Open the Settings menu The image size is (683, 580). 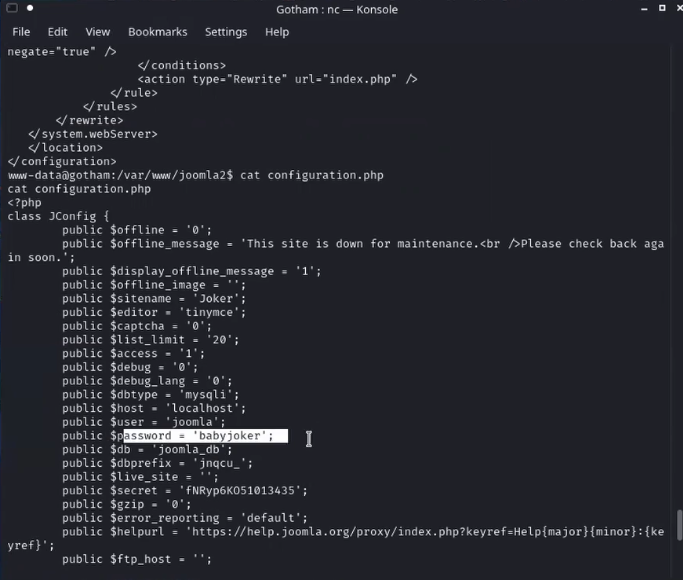pyautogui.click(x=226, y=32)
